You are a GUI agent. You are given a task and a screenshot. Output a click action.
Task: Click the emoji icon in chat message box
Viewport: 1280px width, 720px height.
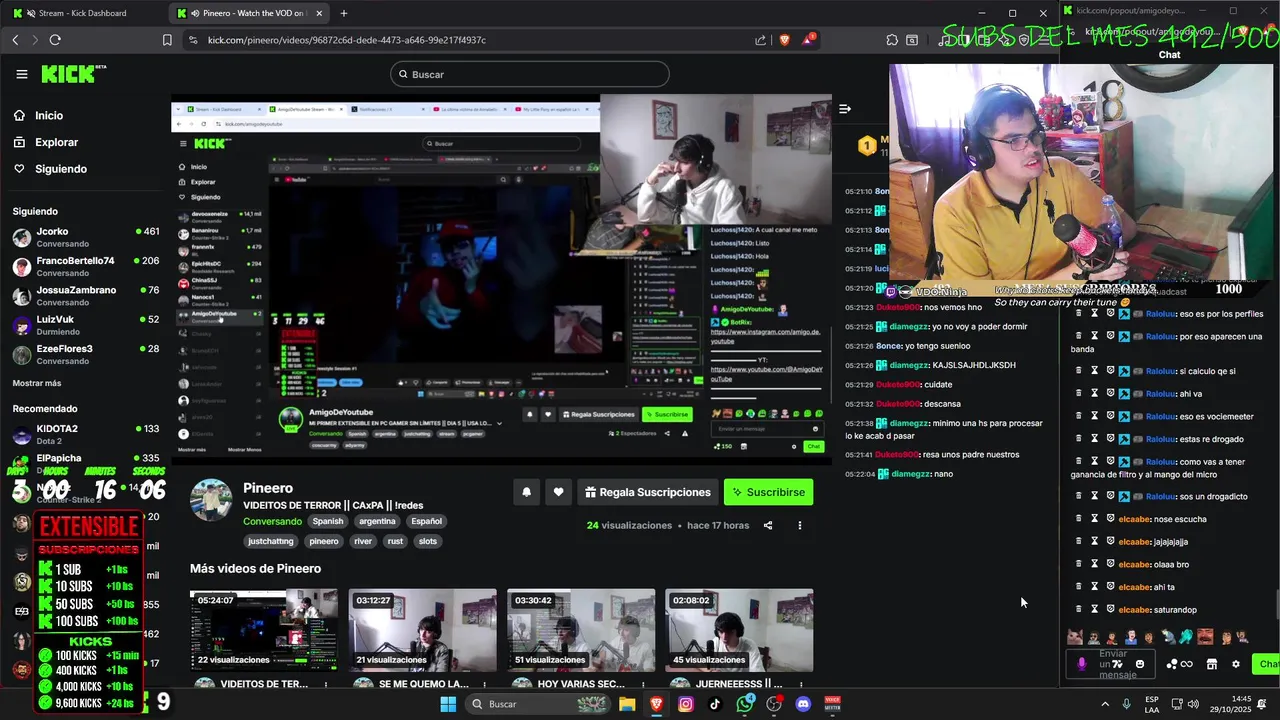pyautogui.click(x=1140, y=664)
